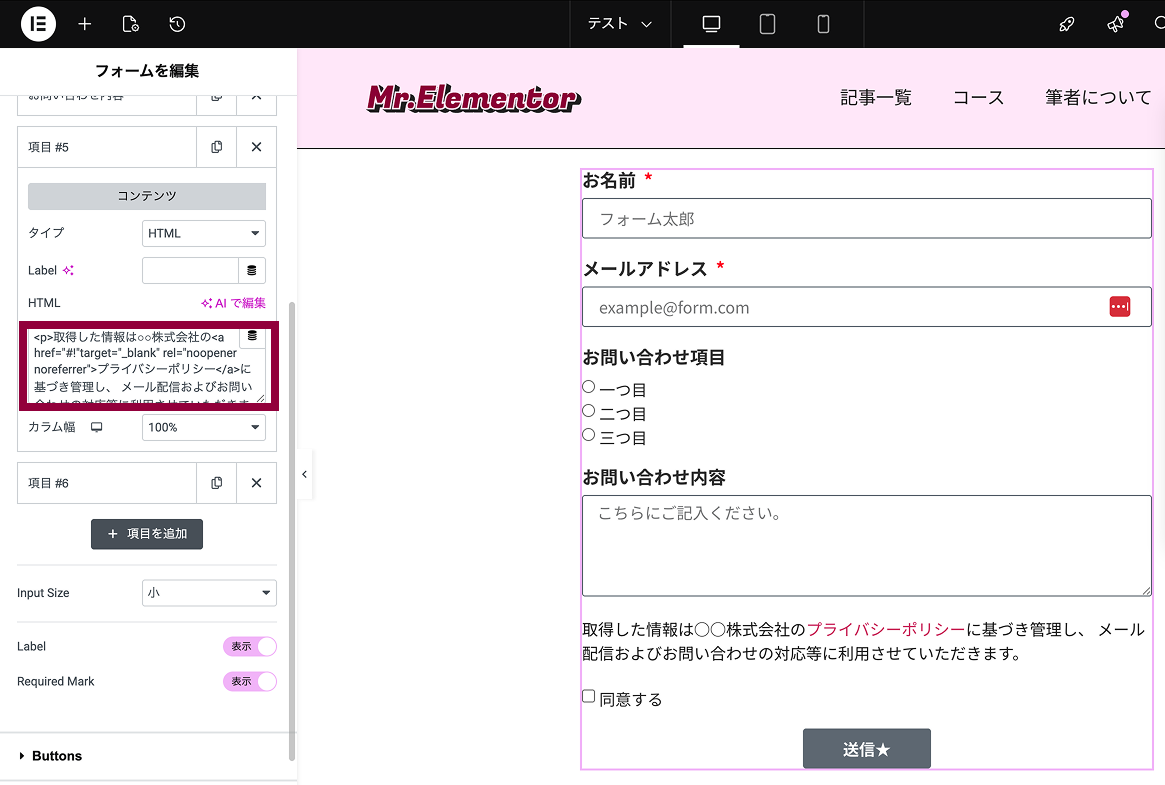Open the 記事一覧 navigation menu item
Screen dimensions: 1165x785
pyautogui.click(x=876, y=97)
